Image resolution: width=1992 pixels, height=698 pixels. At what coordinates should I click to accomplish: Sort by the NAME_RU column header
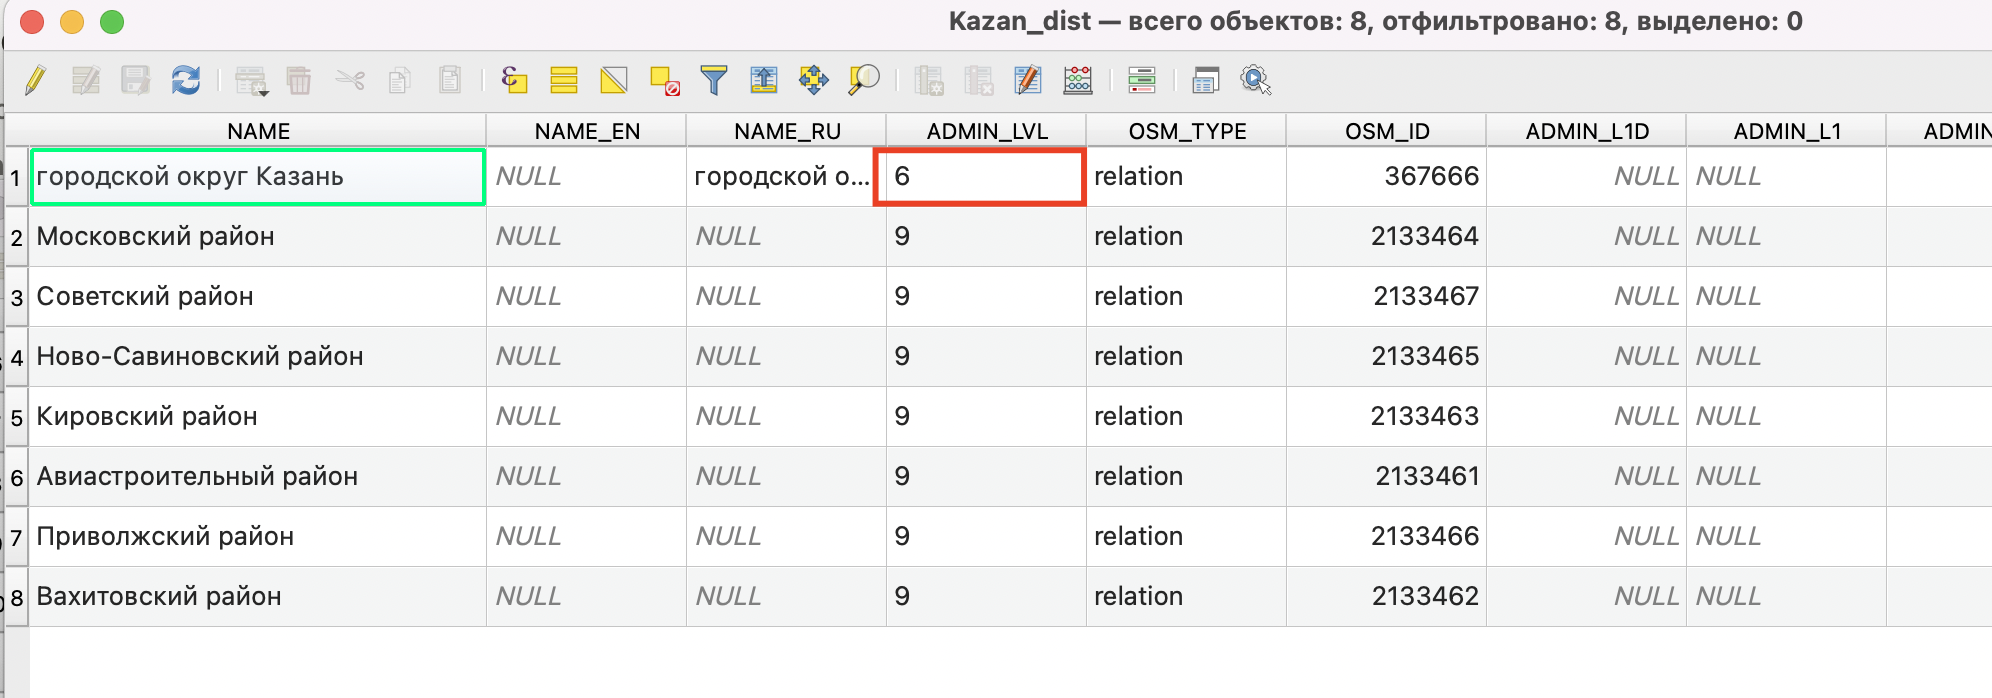(787, 131)
